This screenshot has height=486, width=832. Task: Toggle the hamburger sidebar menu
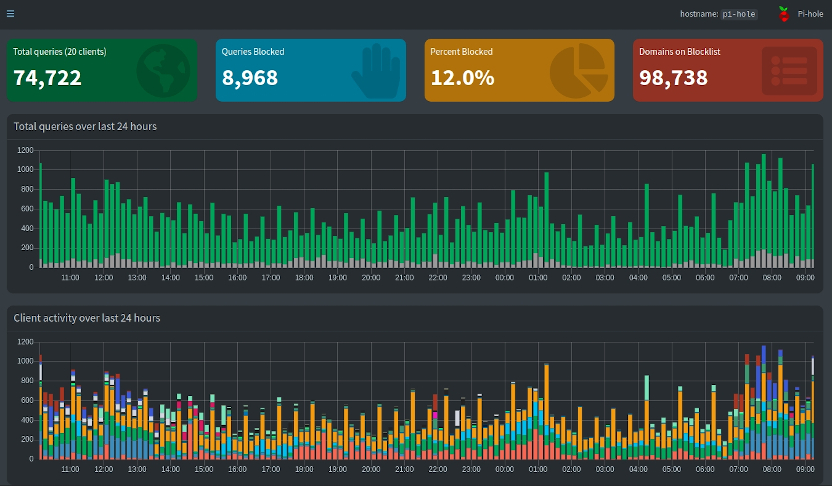(x=11, y=14)
